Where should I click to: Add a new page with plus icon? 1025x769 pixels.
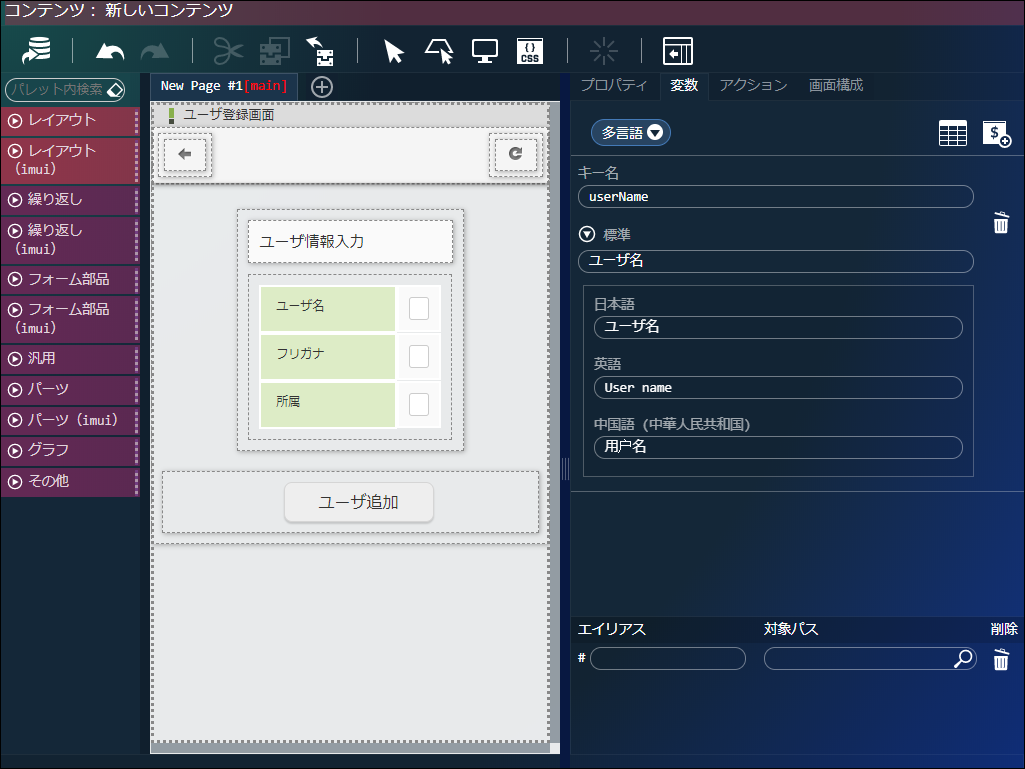(322, 87)
